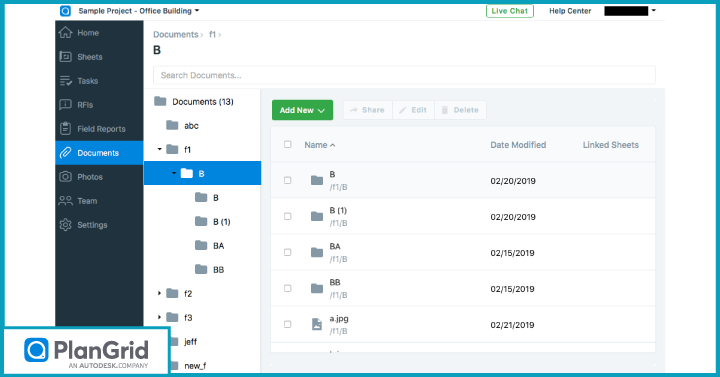The width and height of the screenshot is (720, 377).
Task: Open Team in the sidebar
Action: click(x=99, y=201)
